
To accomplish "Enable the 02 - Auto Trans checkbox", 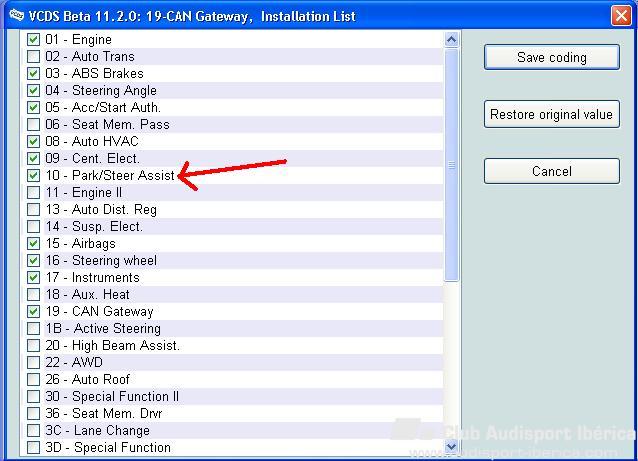I will 33,57.
